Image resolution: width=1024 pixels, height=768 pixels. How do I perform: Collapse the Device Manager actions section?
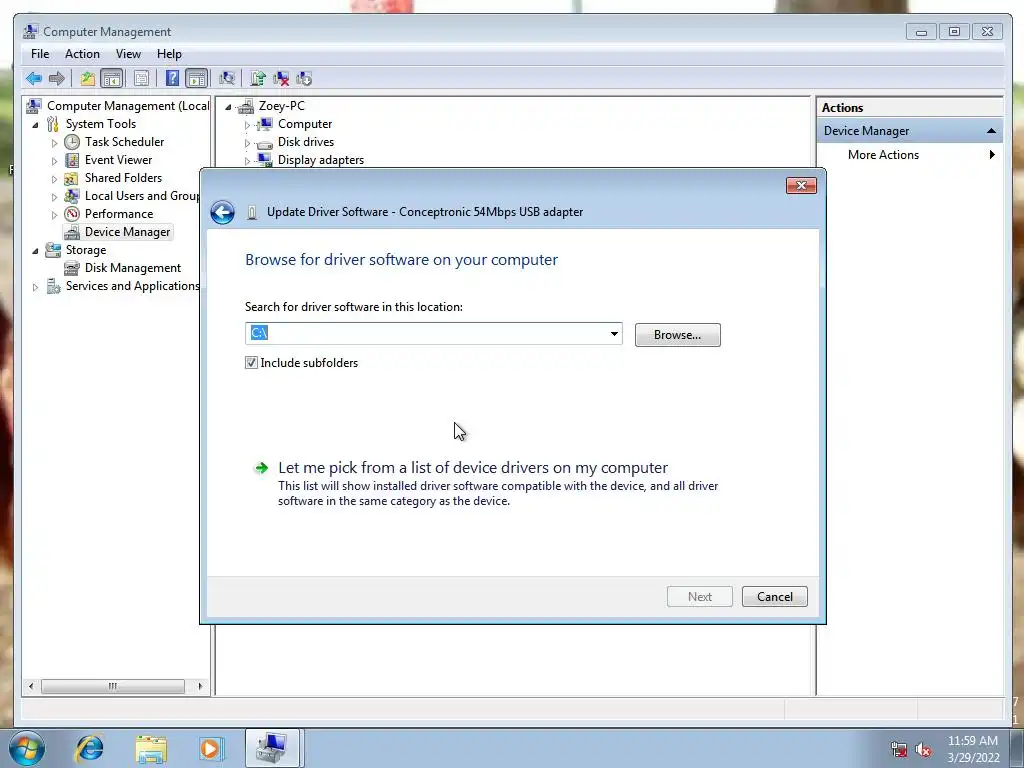tap(991, 131)
